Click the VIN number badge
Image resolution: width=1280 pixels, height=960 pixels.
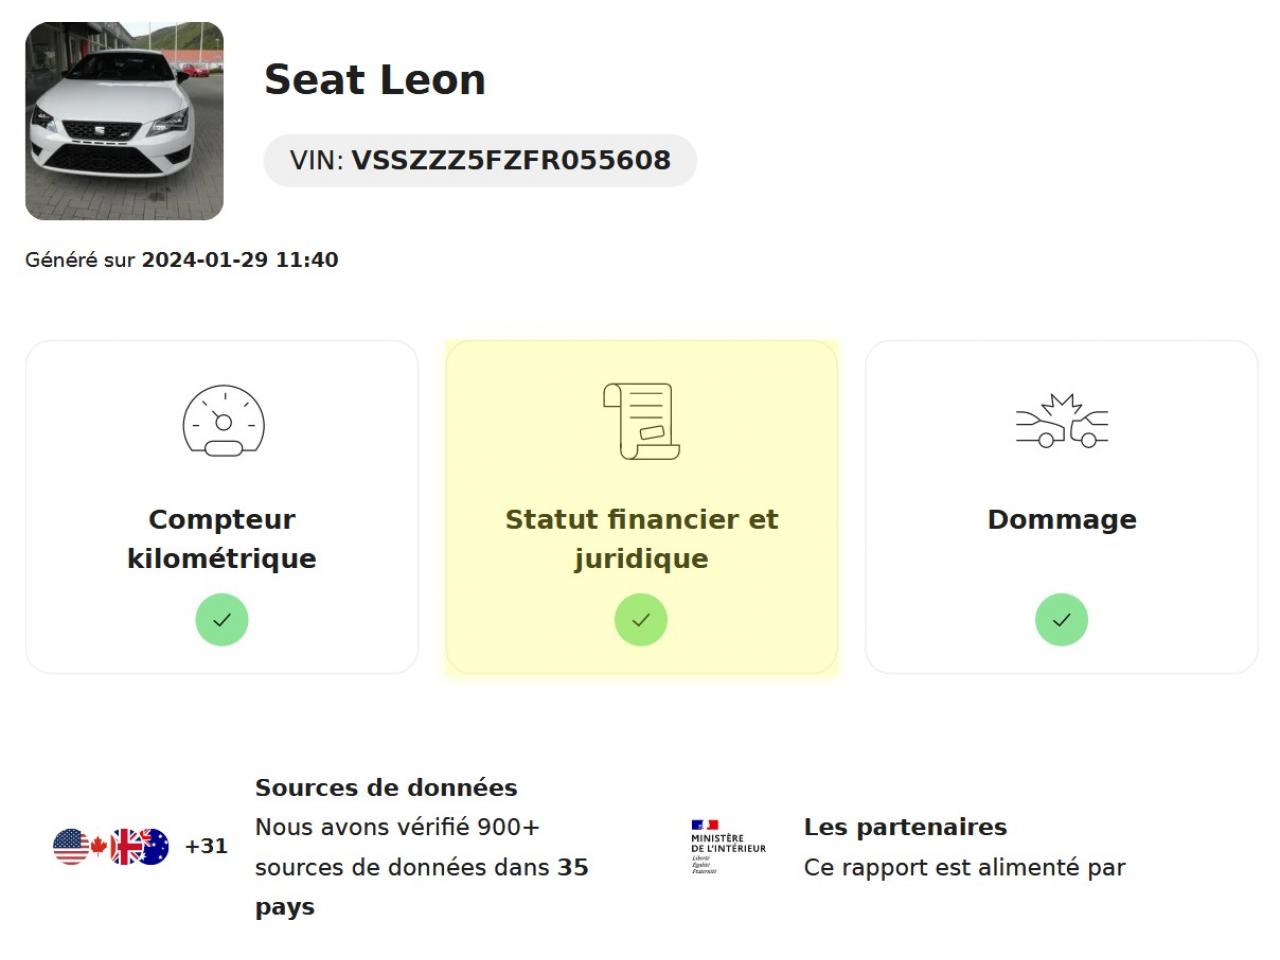pos(480,160)
